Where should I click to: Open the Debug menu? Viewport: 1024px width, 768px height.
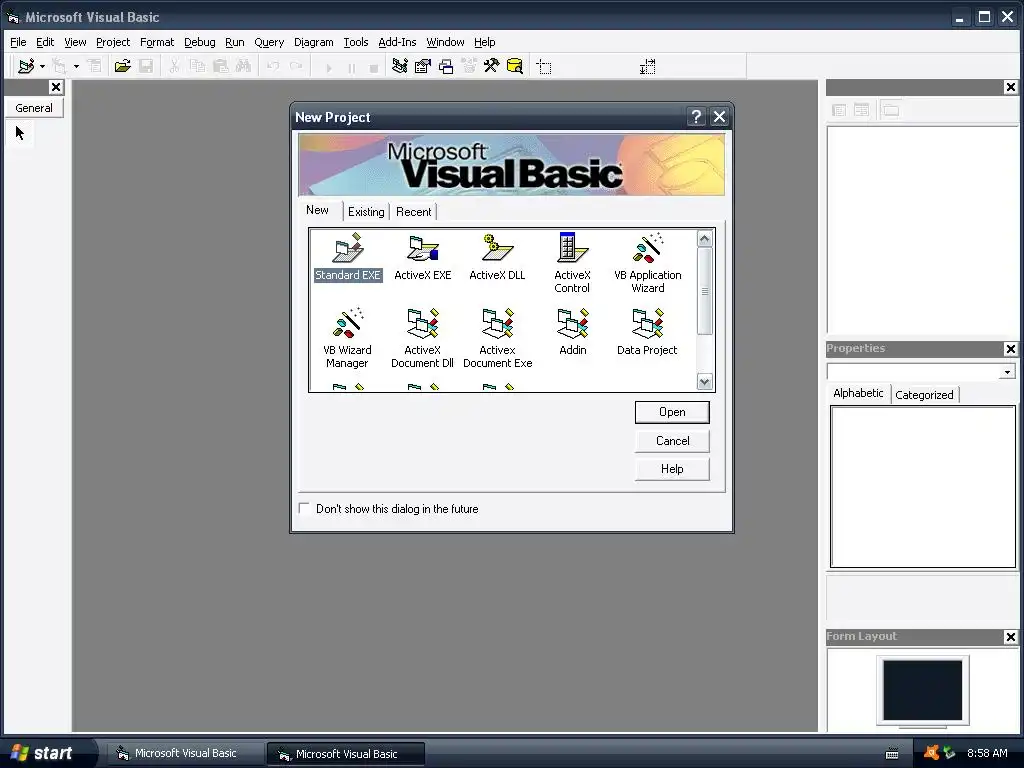[x=200, y=42]
